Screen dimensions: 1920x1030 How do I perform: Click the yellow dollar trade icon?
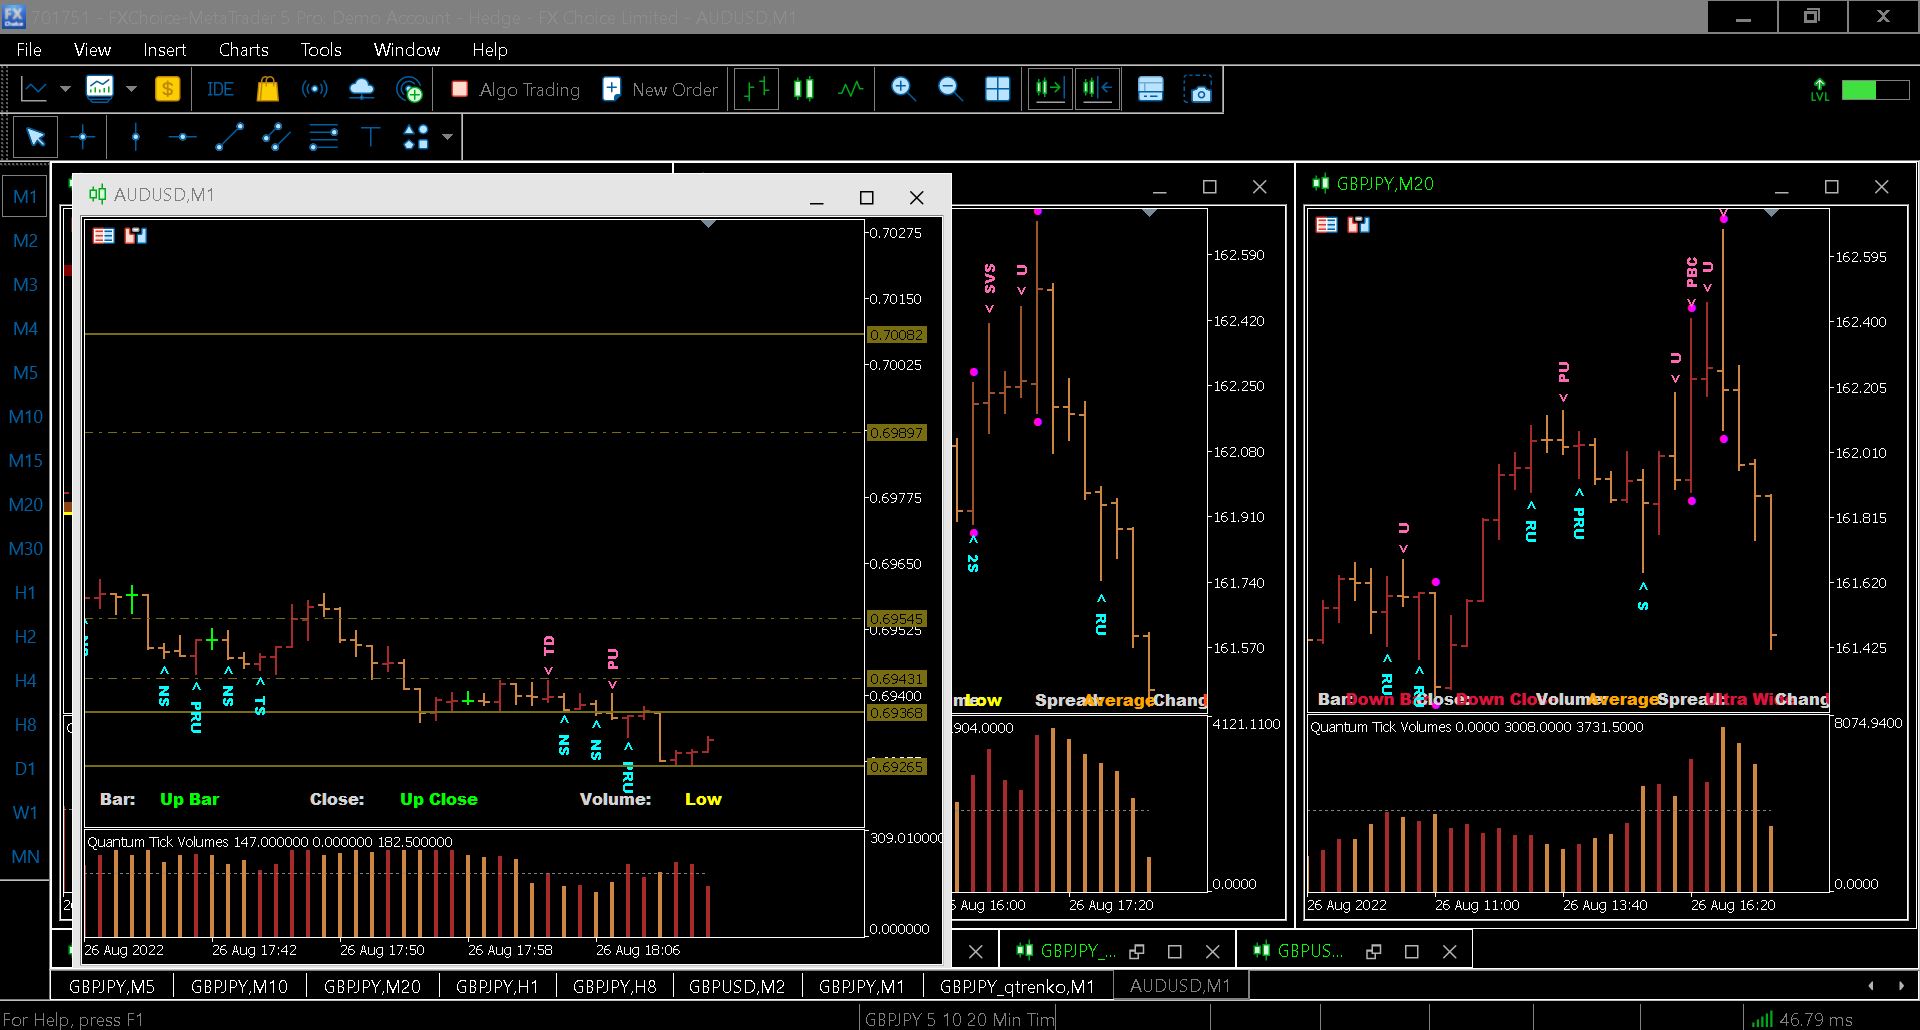click(x=167, y=89)
